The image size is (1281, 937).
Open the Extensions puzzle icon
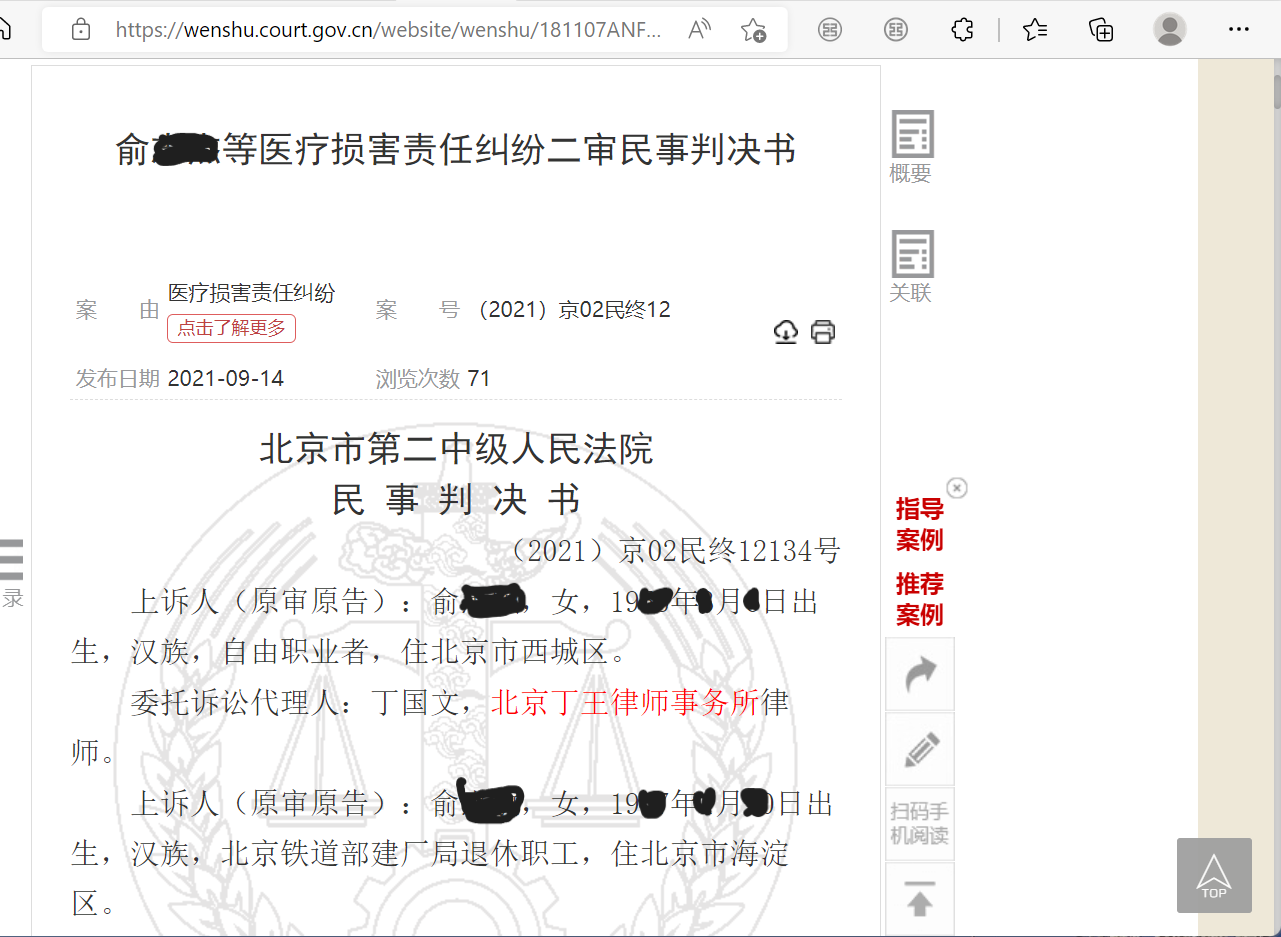click(x=962, y=30)
